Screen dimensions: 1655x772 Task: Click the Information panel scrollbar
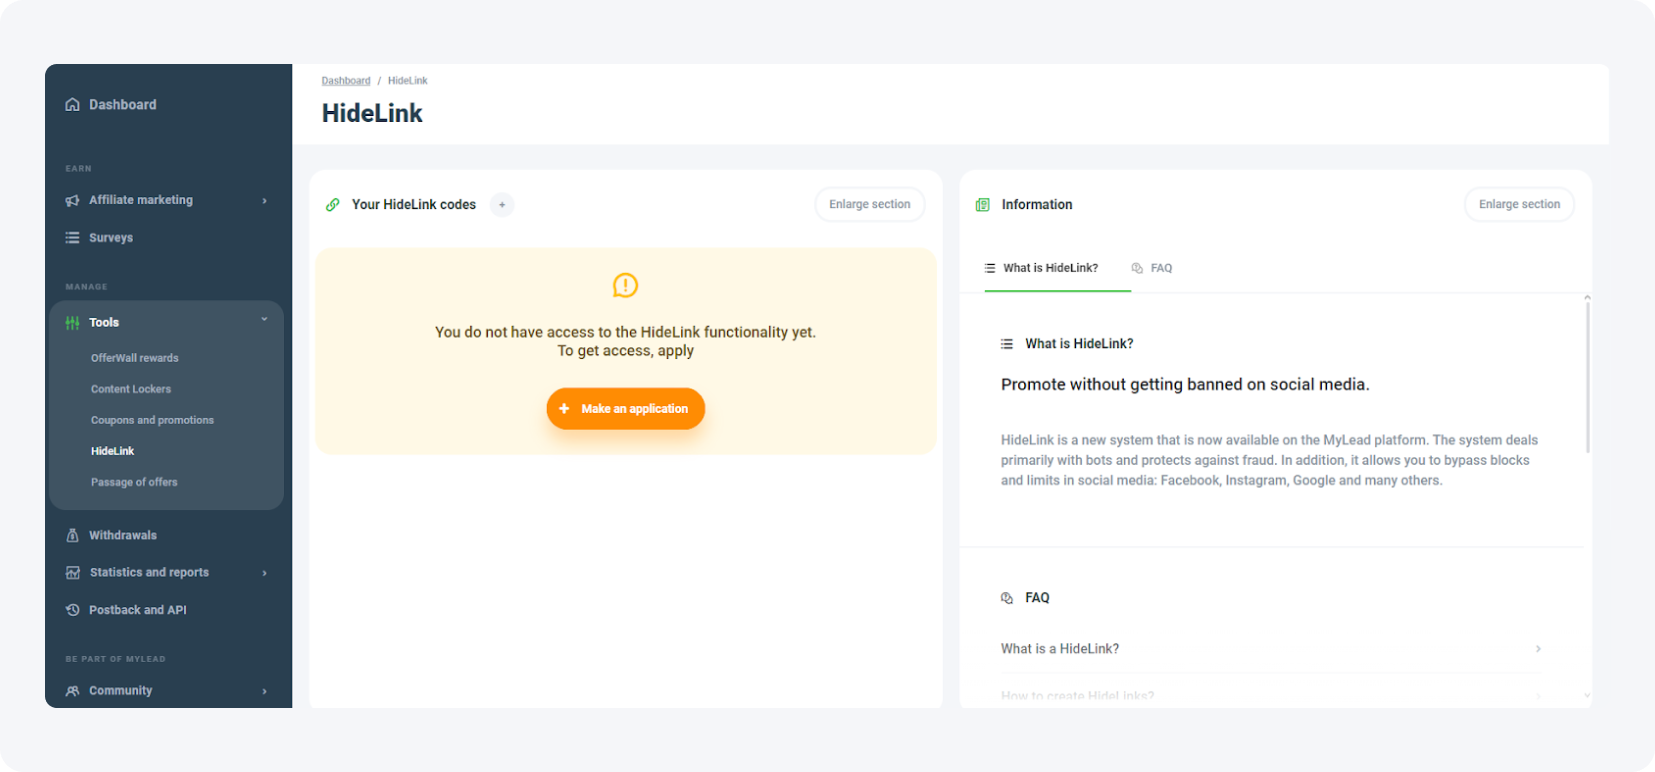[1587, 378]
